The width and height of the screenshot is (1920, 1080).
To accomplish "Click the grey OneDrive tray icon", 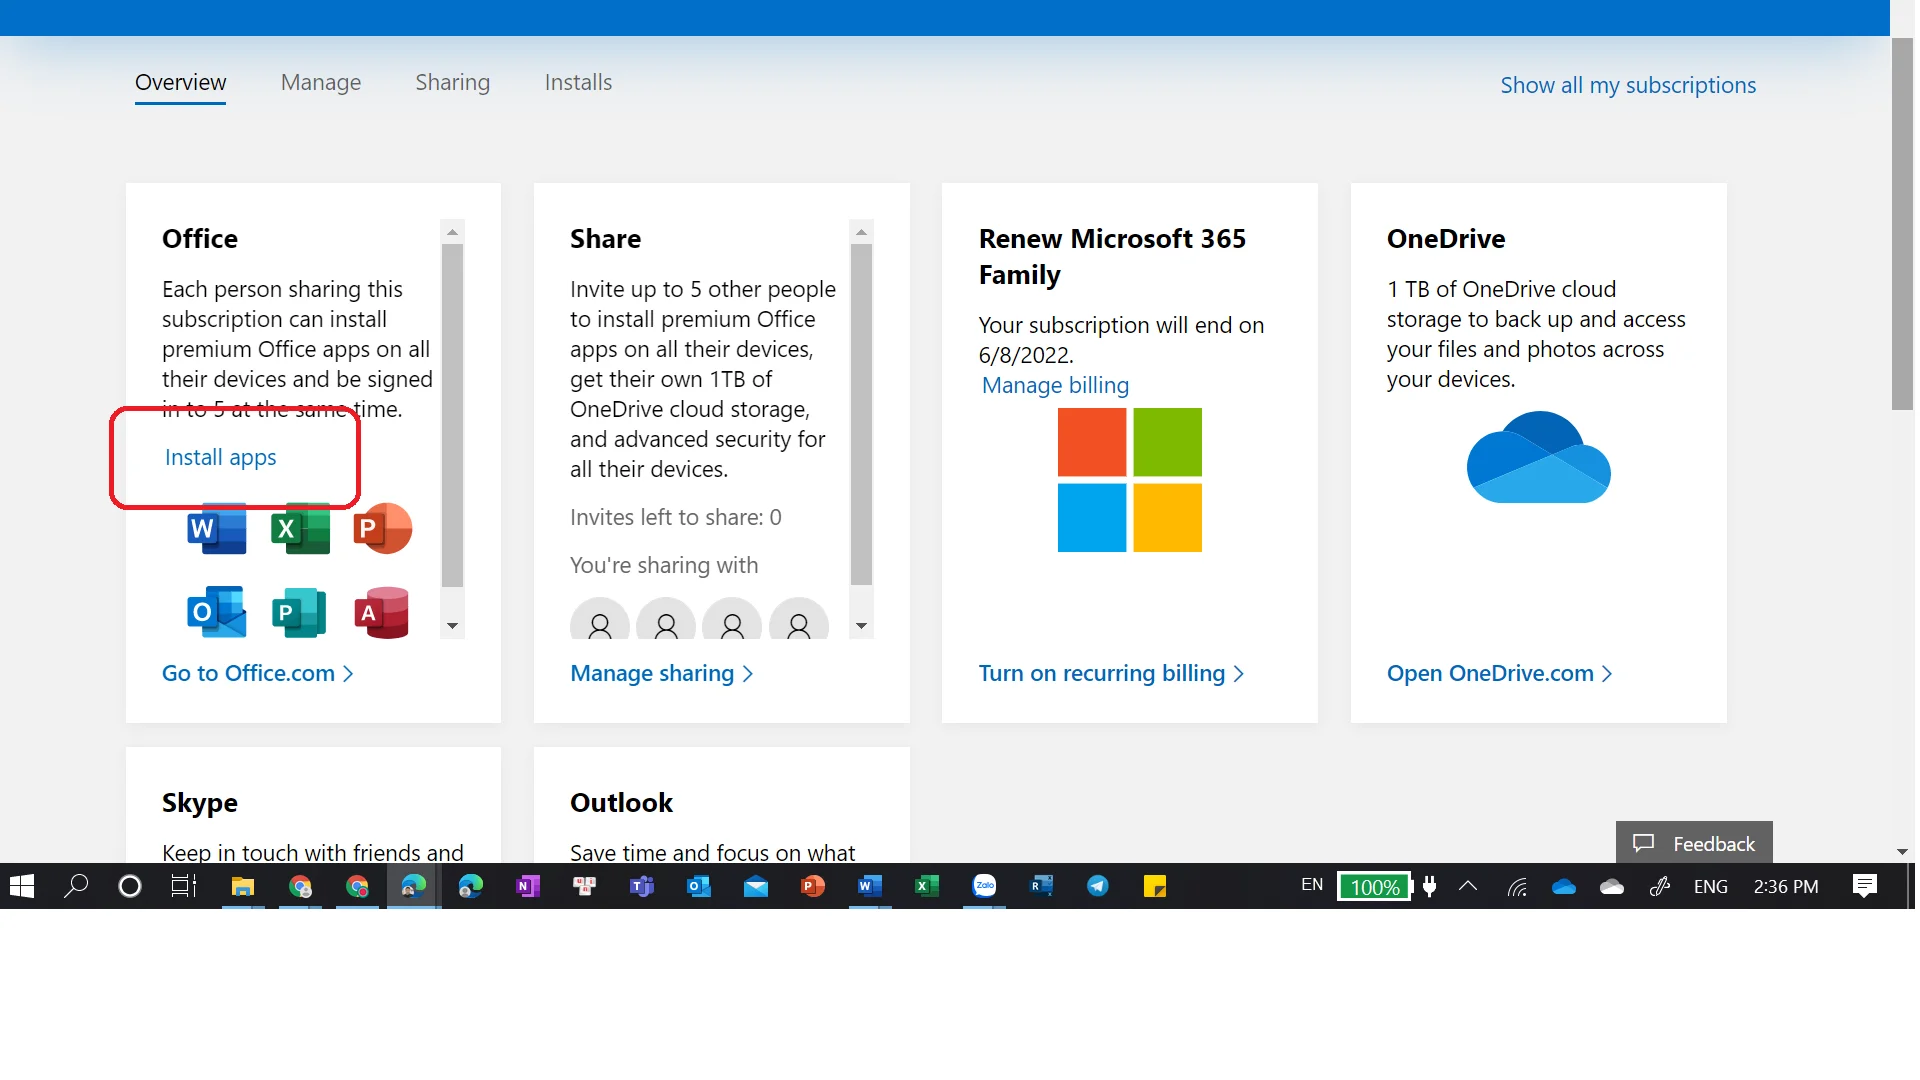I will (x=1612, y=887).
